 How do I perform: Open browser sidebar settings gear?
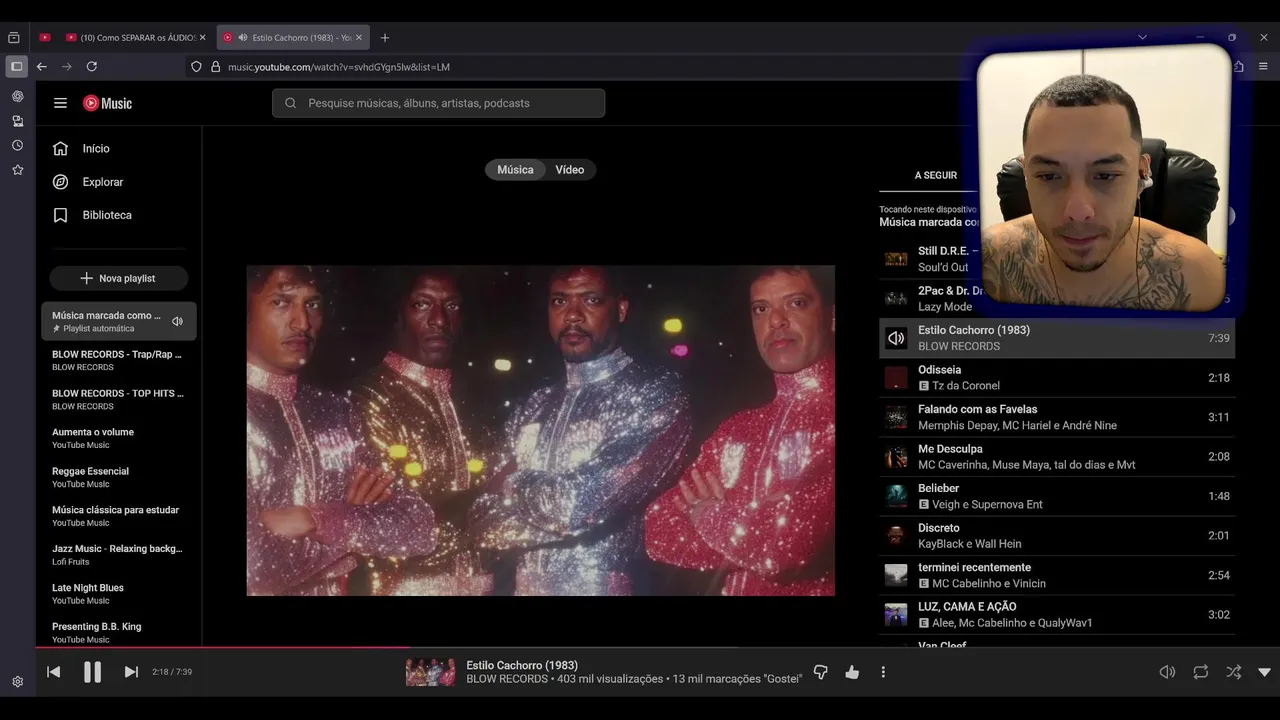pos(17,681)
